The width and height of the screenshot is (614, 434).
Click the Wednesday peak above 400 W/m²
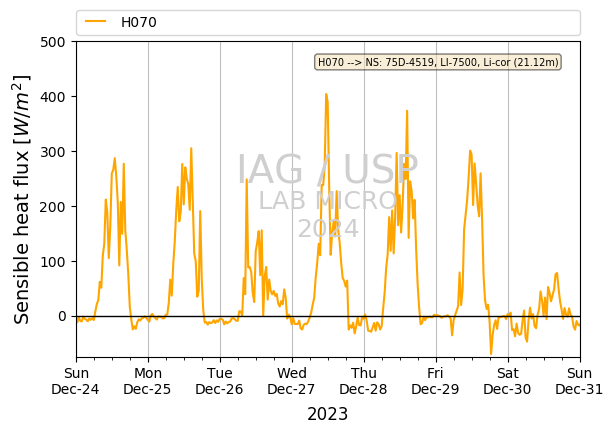326,94
